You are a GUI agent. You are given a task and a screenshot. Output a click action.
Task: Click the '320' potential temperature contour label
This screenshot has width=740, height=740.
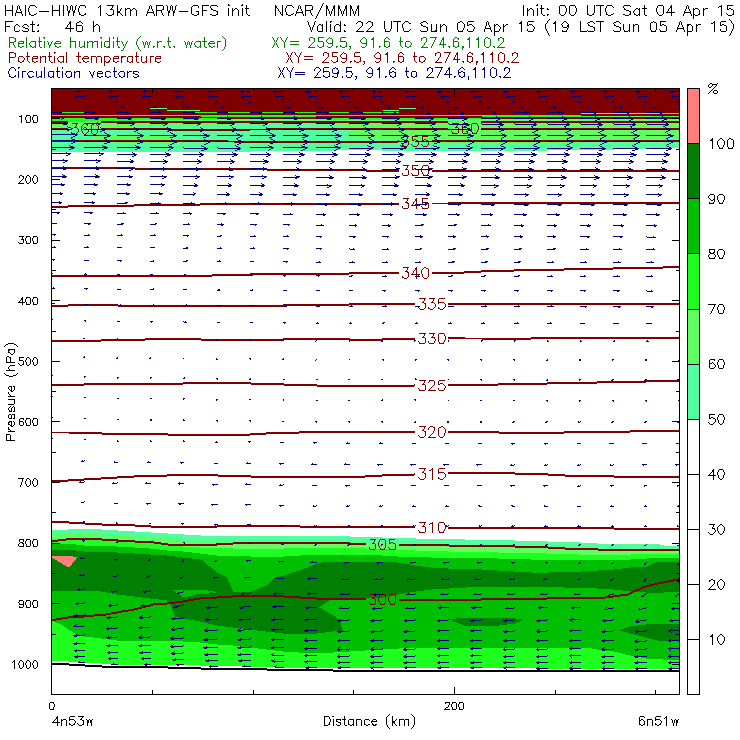(432, 432)
